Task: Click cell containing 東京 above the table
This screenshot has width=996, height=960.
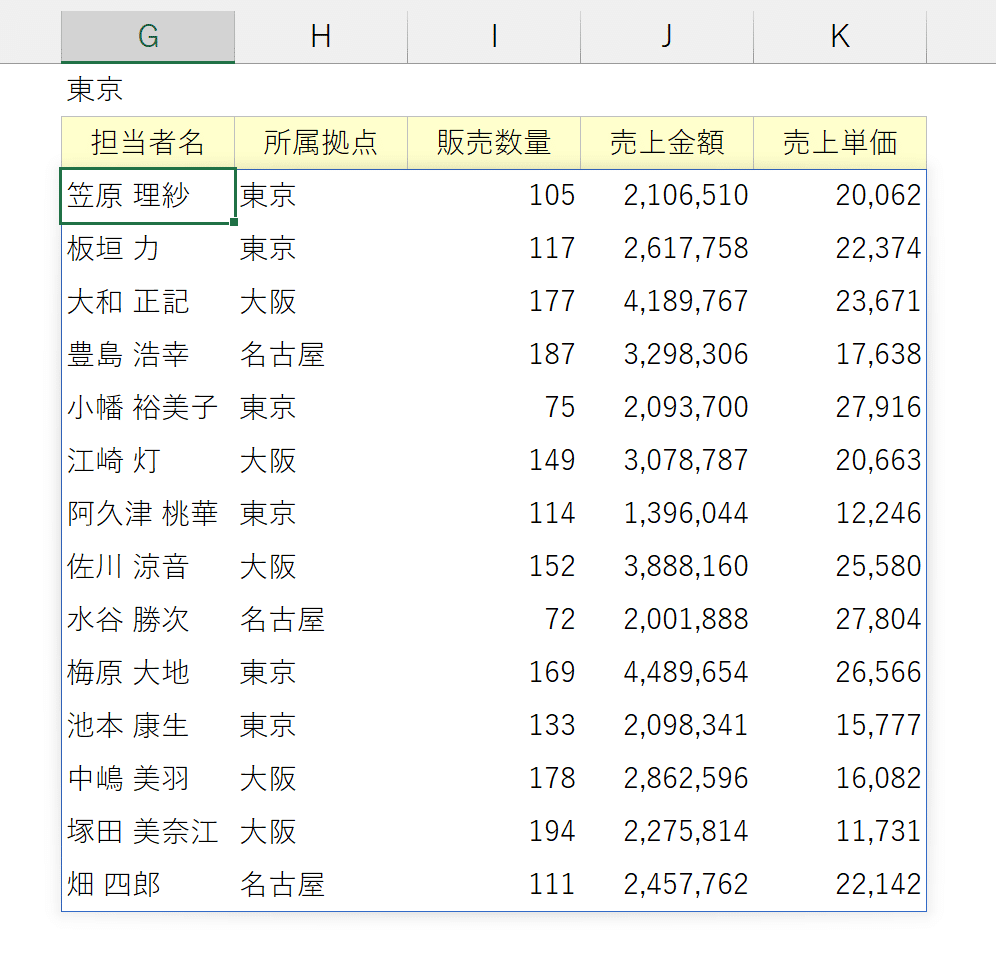Action: (148, 90)
